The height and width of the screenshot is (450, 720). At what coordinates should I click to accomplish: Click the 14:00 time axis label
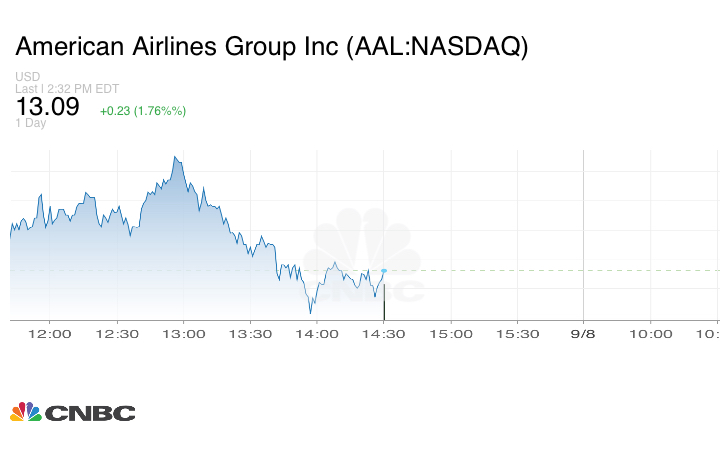point(318,334)
